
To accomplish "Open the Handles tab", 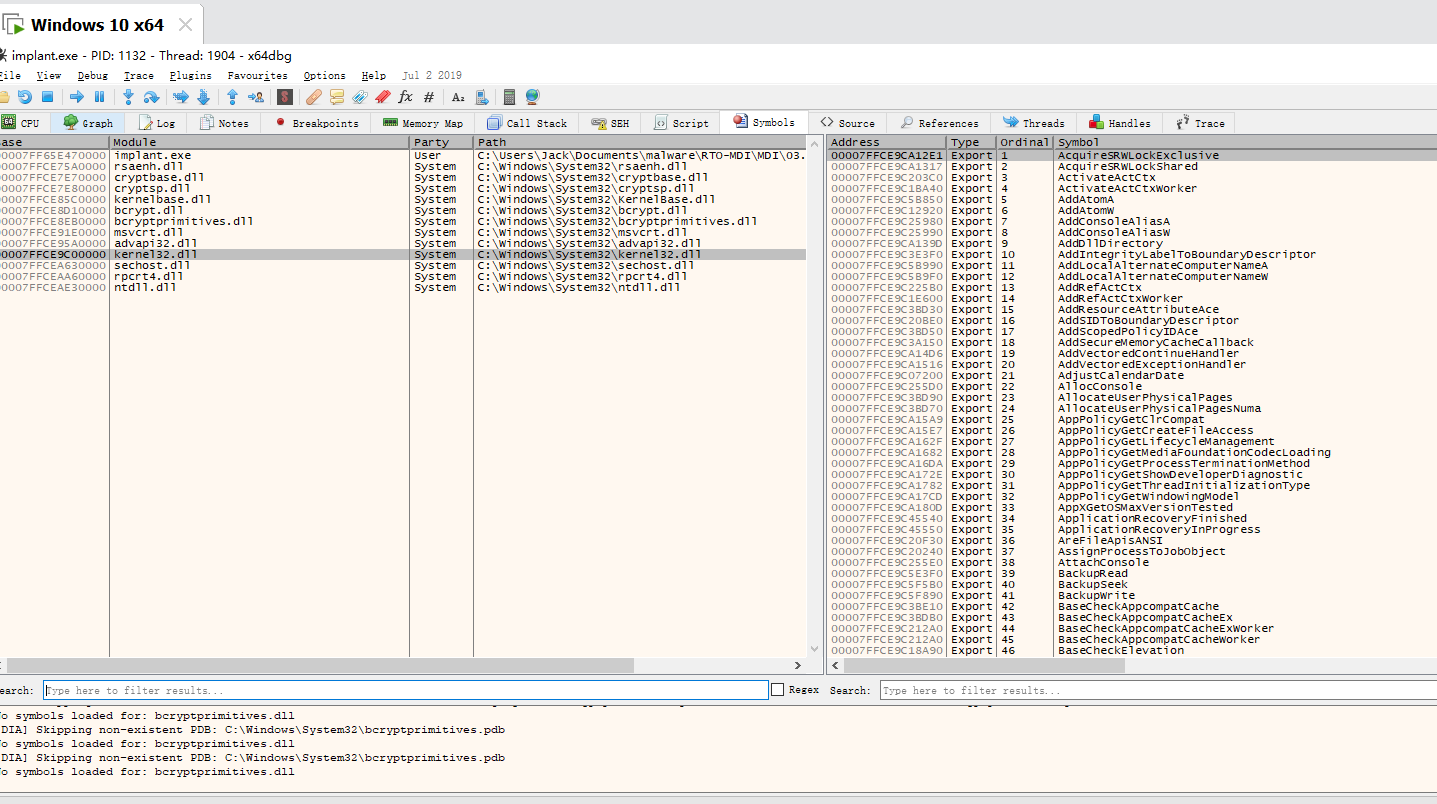I will click(1120, 123).
